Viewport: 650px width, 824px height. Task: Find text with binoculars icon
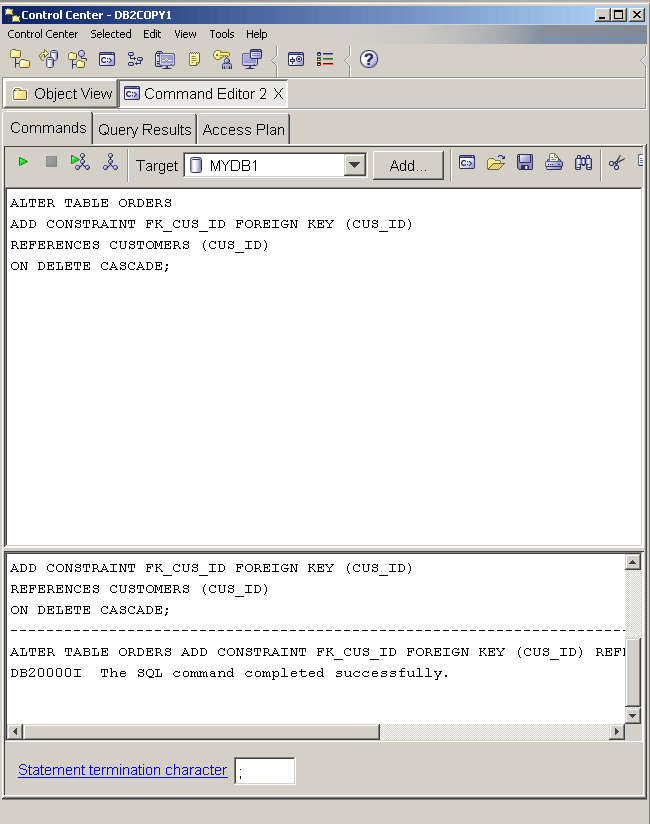tap(583, 163)
